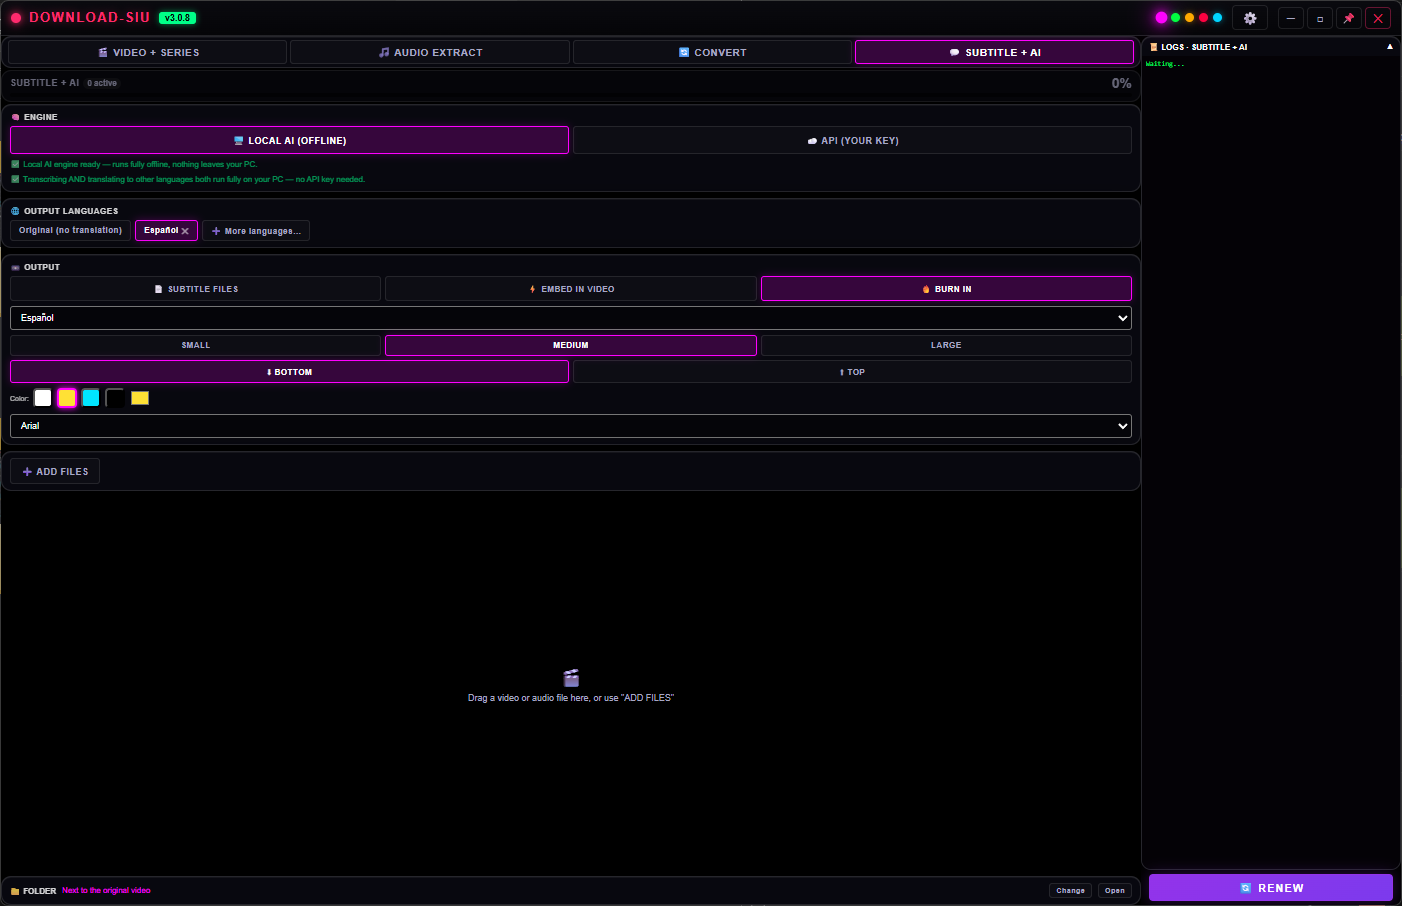
Task: Open the custom color picker rectangle
Action: click(140, 398)
